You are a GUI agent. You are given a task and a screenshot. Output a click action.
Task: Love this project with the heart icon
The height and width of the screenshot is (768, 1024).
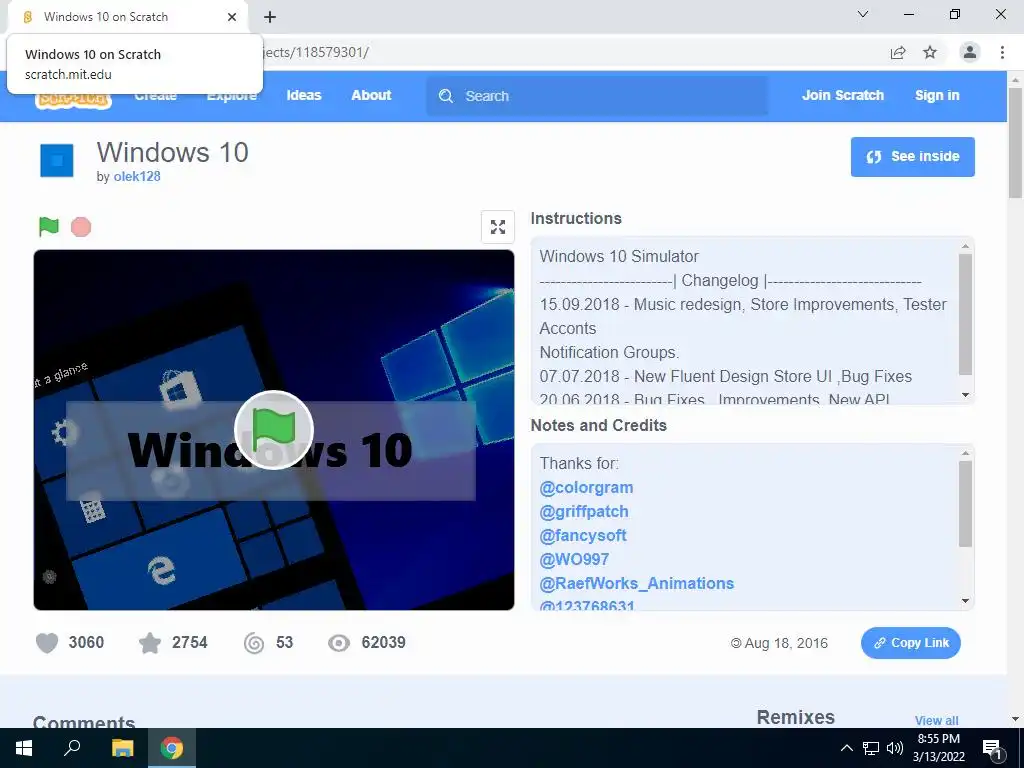[47, 643]
